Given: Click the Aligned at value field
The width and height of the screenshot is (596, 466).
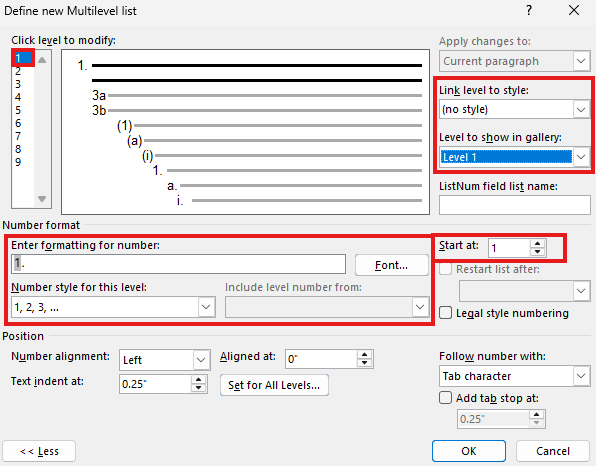Looking at the screenshot, I should pyautogui.click(x=321, y=359).
